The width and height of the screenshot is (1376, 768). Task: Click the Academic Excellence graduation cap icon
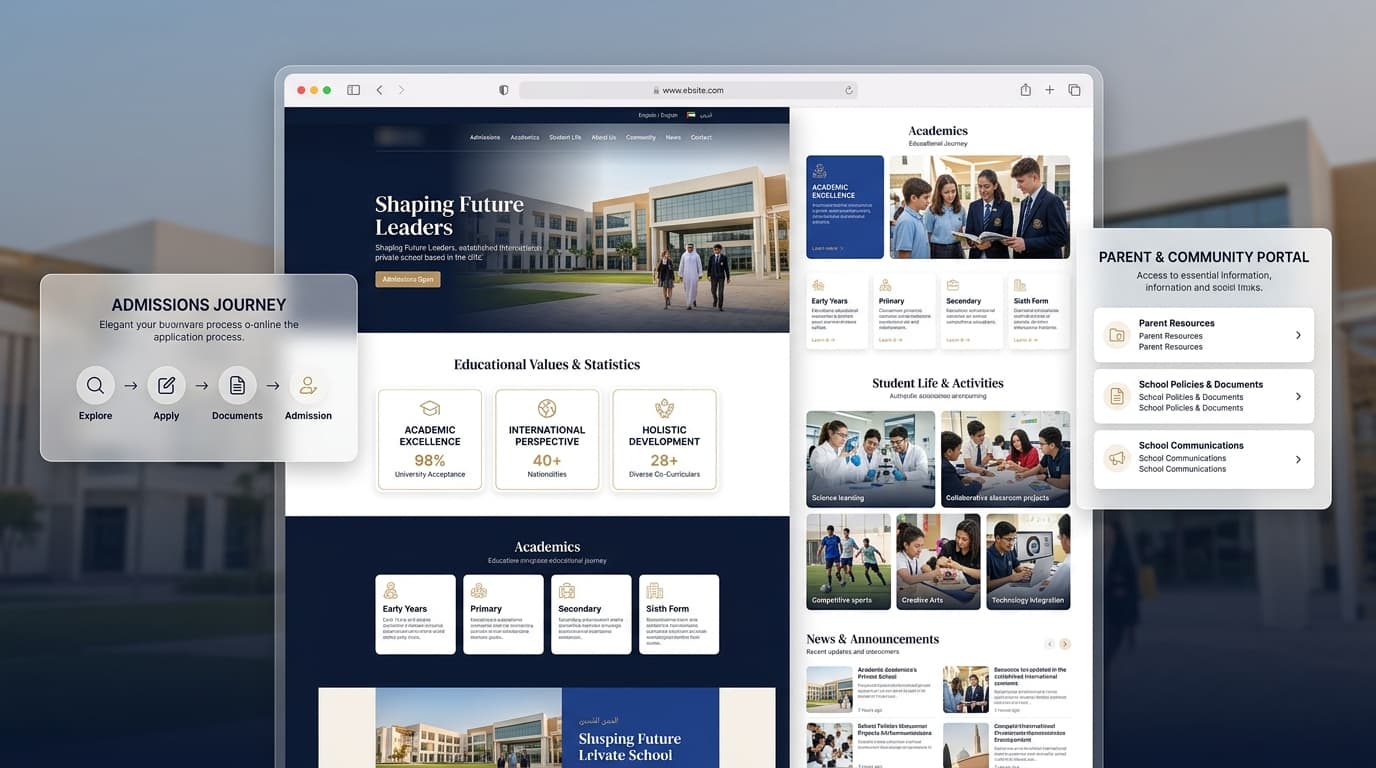430,409
